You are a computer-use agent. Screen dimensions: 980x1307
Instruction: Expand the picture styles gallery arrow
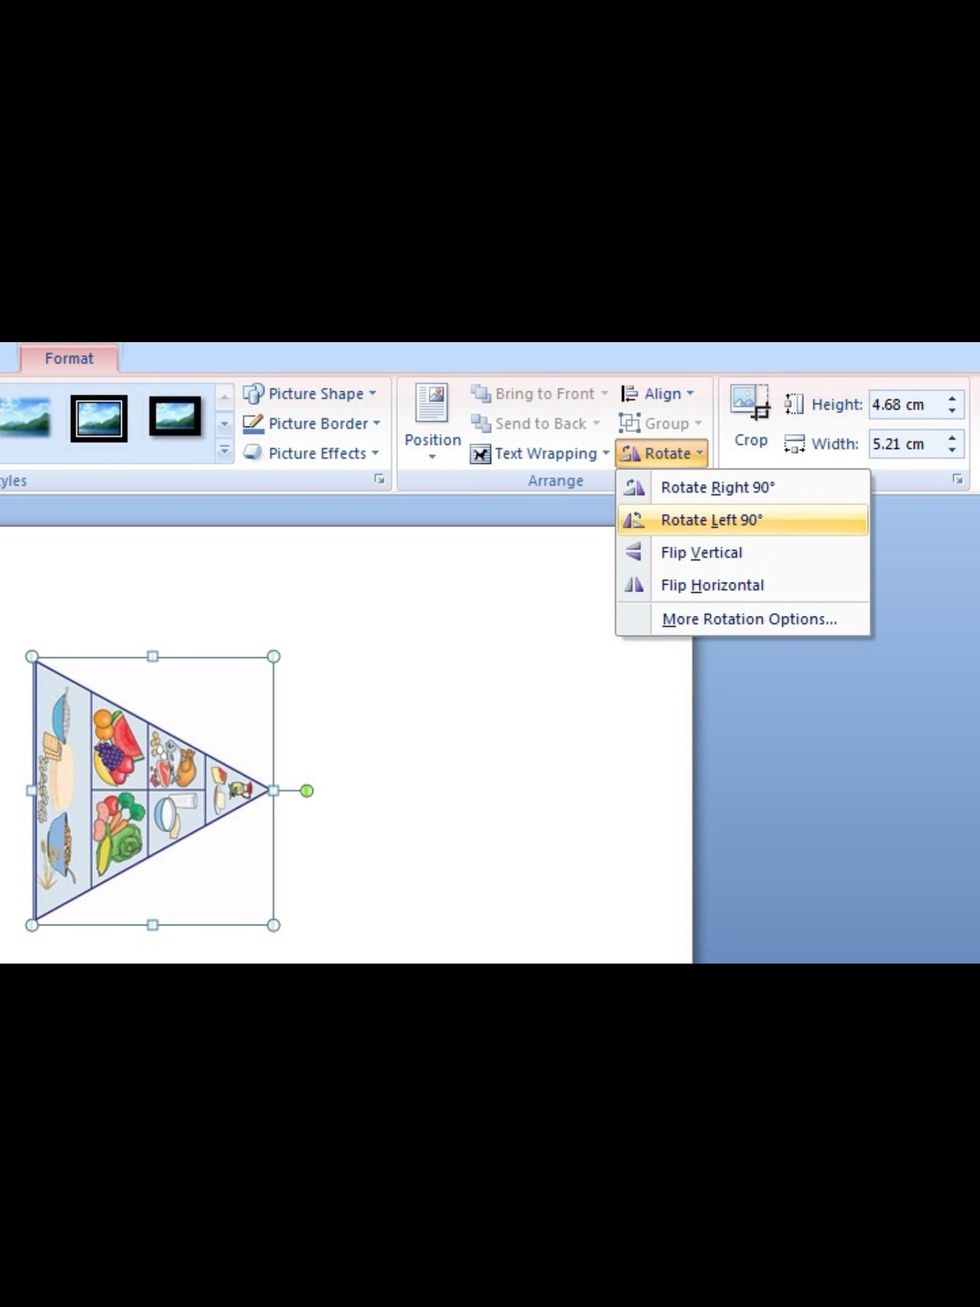[x=224, y=453]
